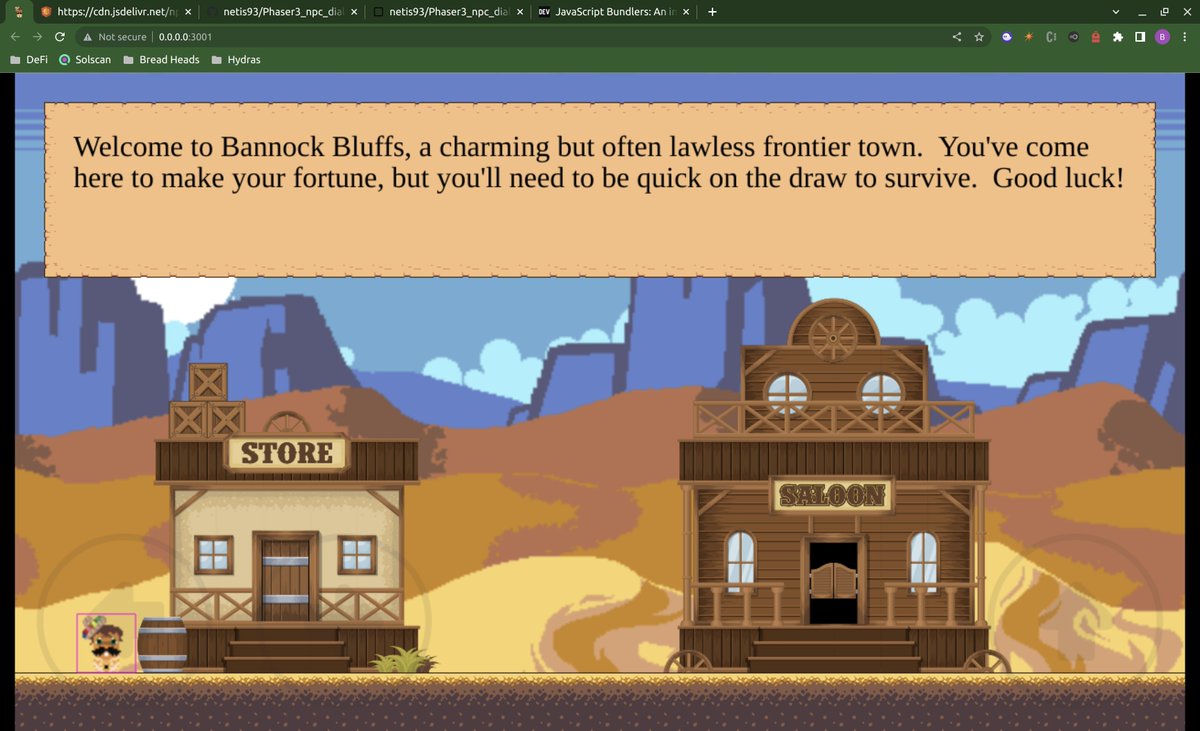Close the cdn.jsdelivr.net tab

pyautogui.click(x=188, y=12)
